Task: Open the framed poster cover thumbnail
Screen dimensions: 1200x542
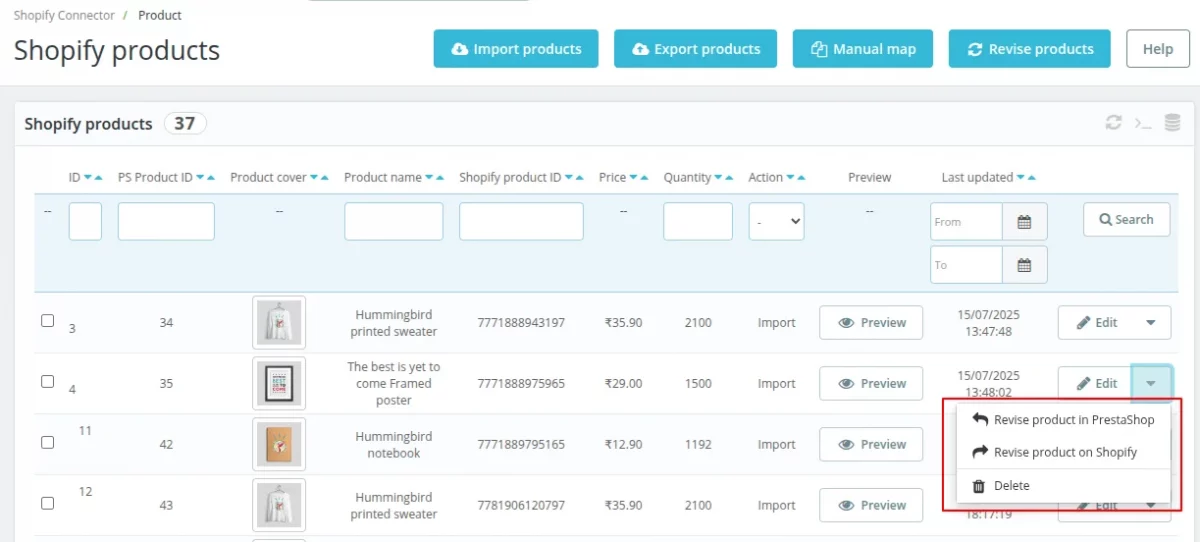Action: coord(279,384)
